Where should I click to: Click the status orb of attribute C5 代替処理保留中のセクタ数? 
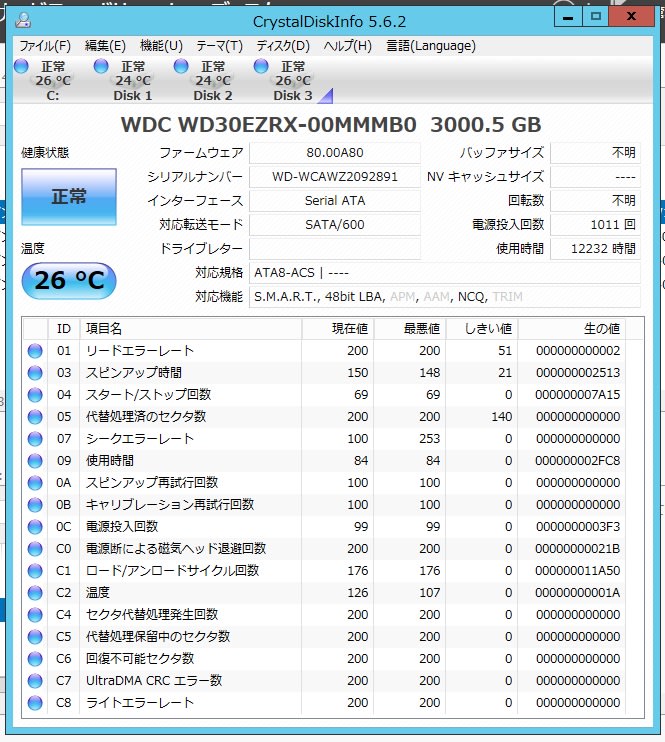[35, 637]
